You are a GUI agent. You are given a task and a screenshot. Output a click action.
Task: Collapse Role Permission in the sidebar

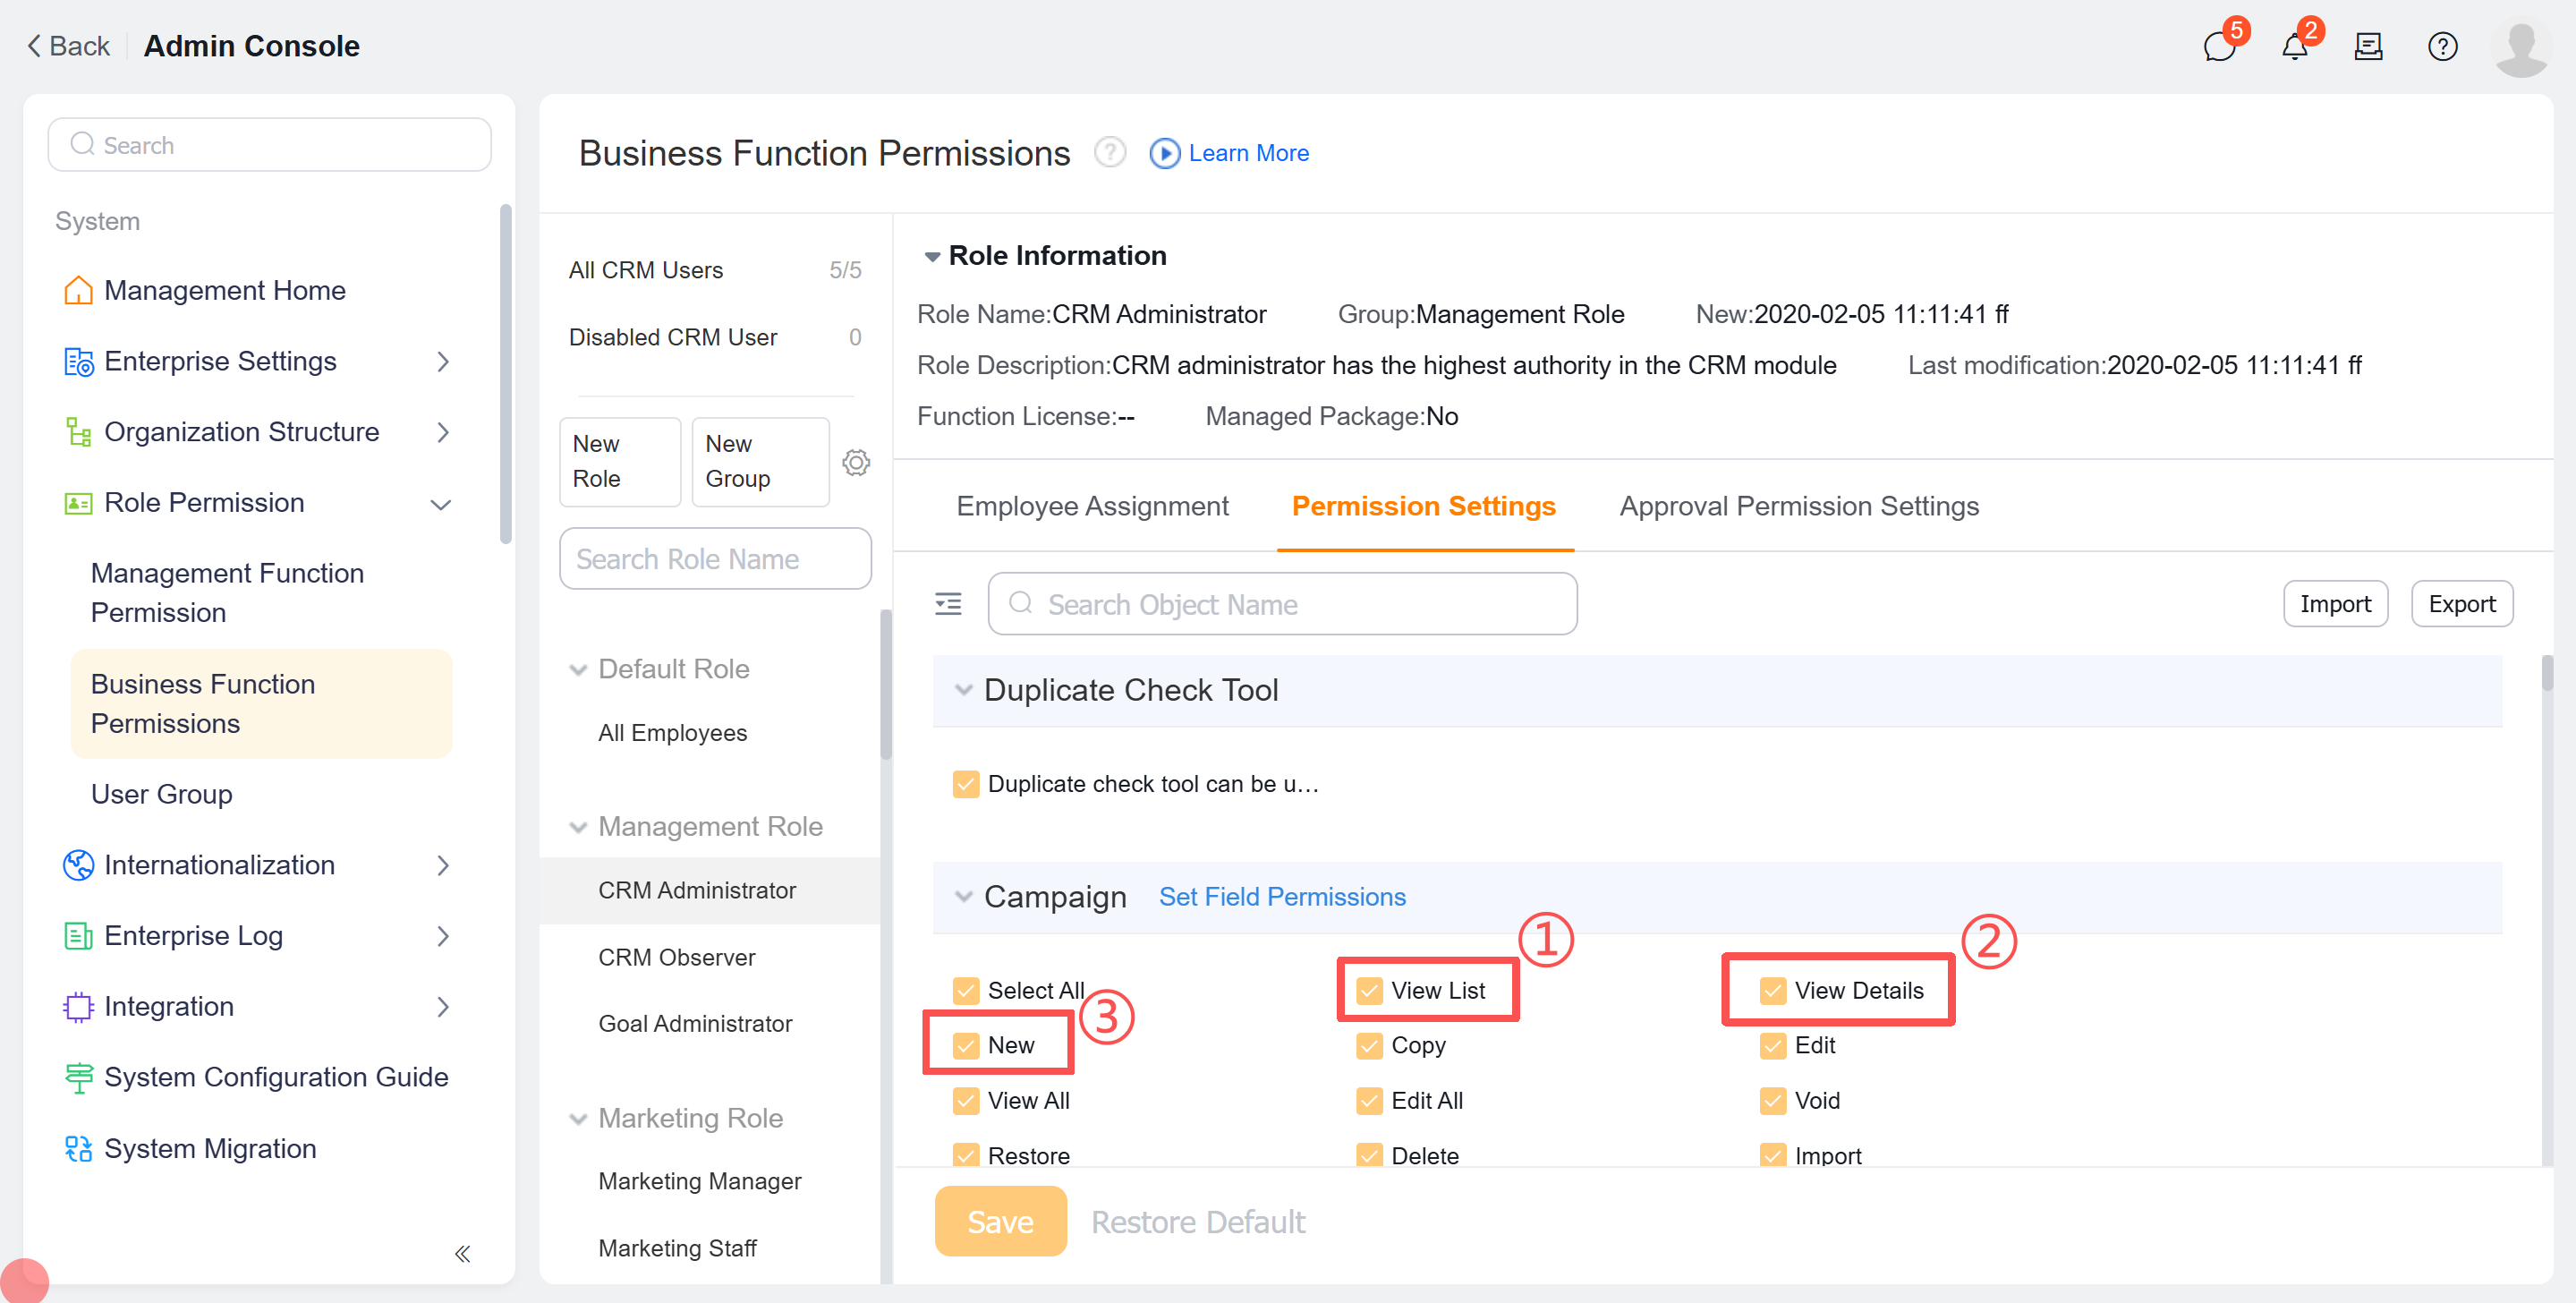441,504
